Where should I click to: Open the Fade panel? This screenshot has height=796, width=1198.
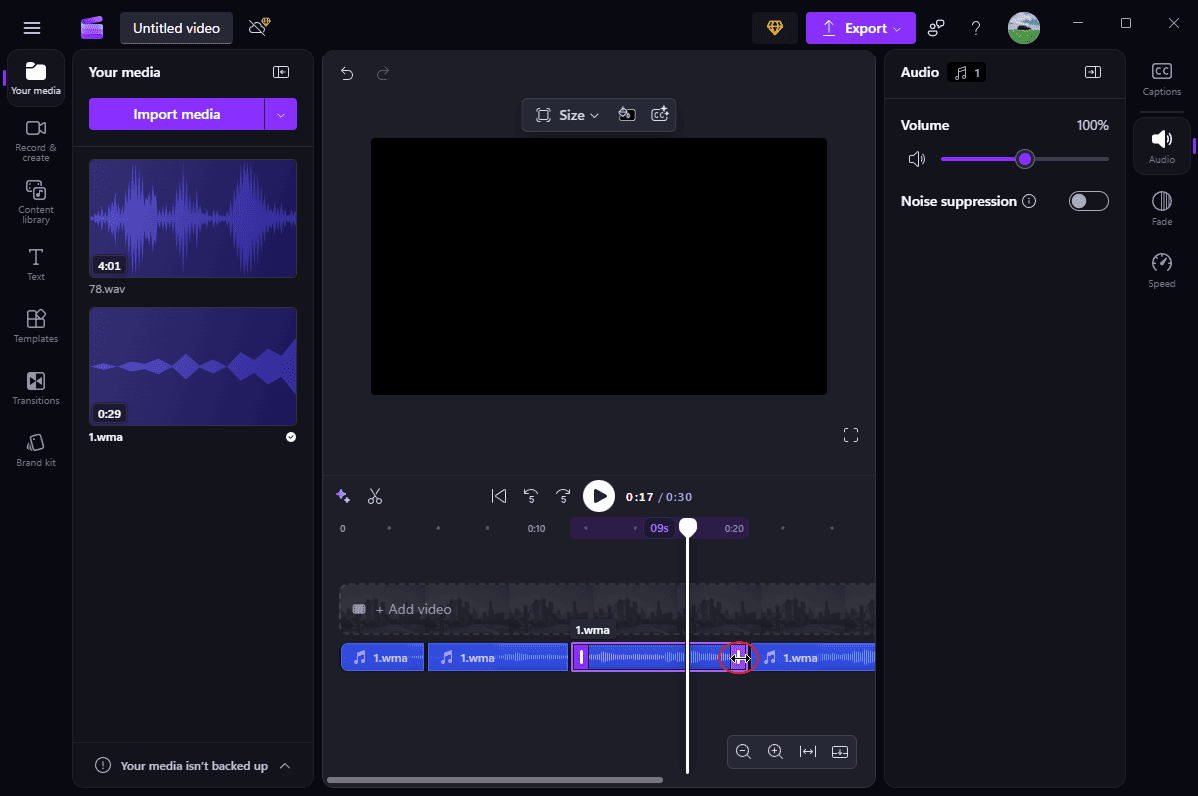pos(1161,207)
